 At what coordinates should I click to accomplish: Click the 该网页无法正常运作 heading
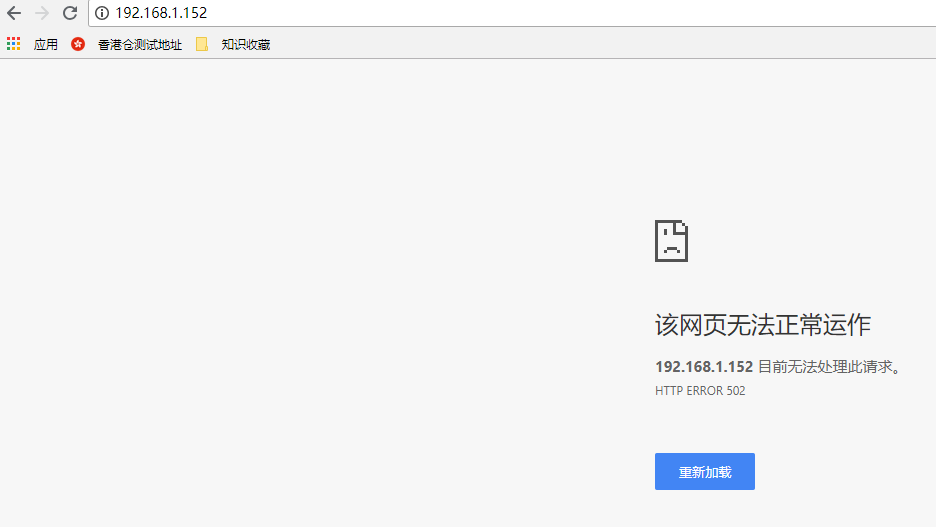pos(762,325)
